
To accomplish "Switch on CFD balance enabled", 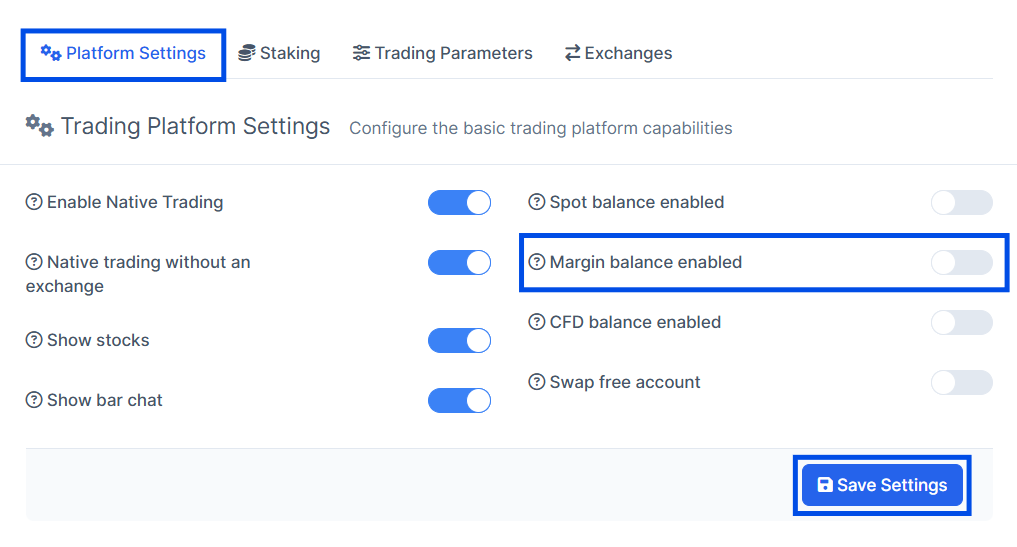I will [961, 322].
